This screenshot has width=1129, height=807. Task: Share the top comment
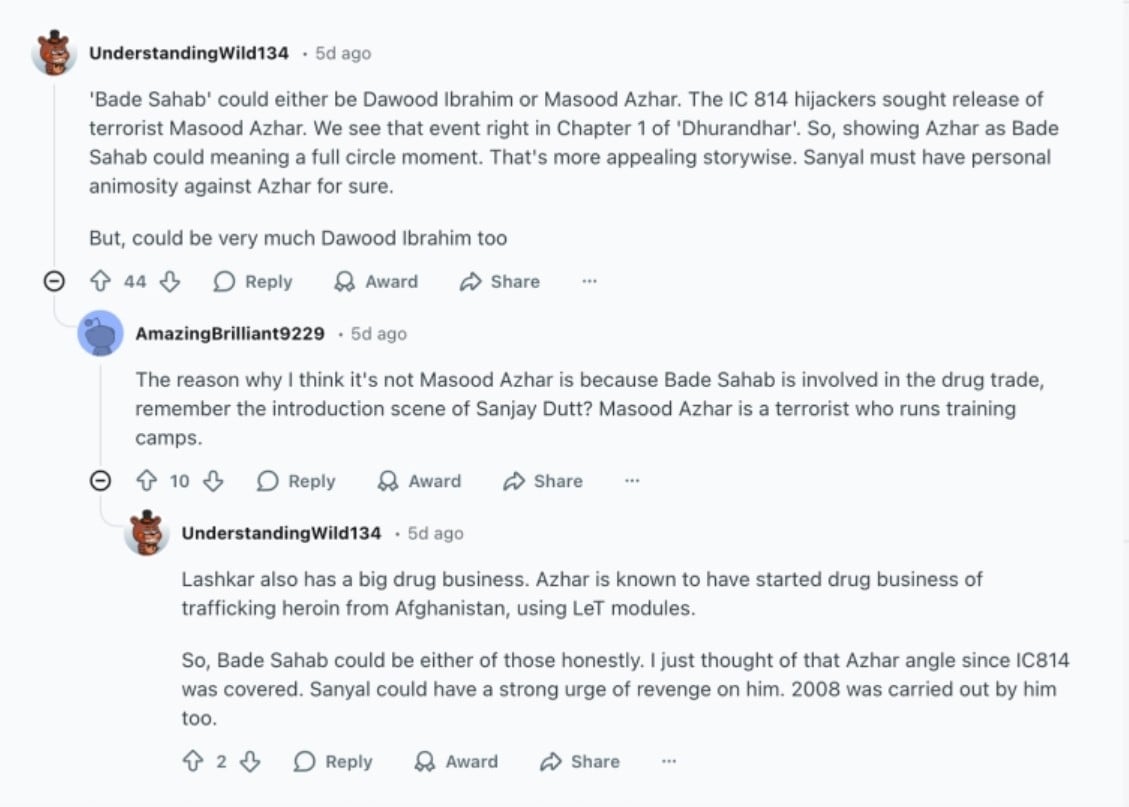(x=498, y=281)
